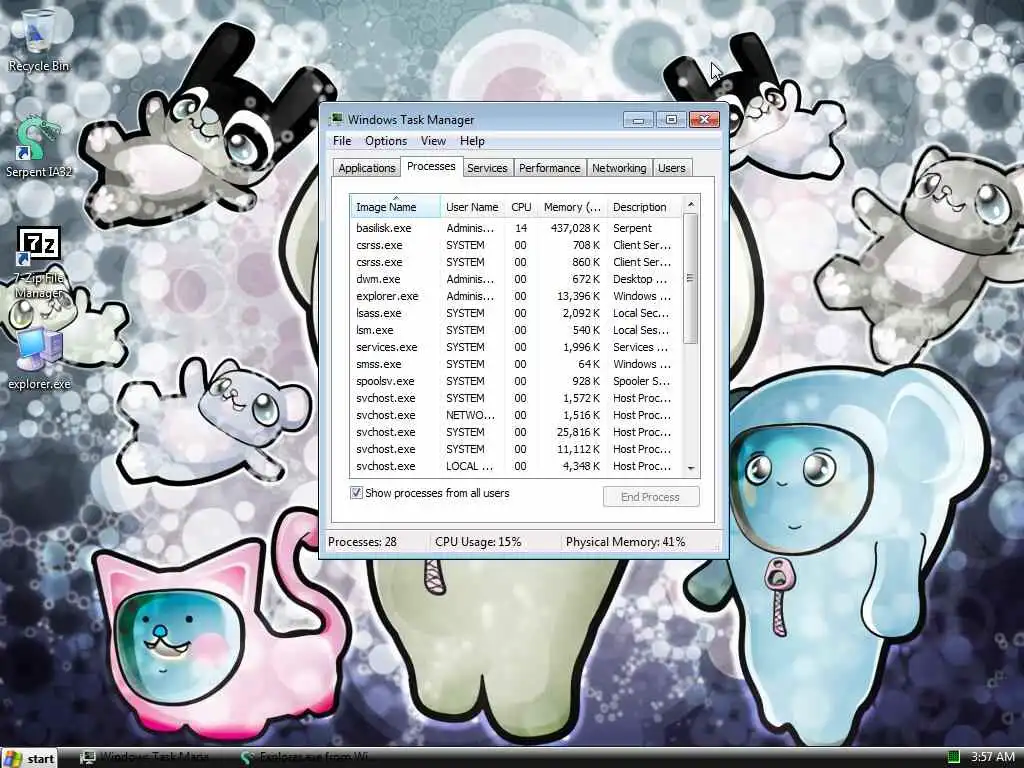Click the Task Manager title bar icon
The image size is (1024, 768).
click(x=336, y=120)
